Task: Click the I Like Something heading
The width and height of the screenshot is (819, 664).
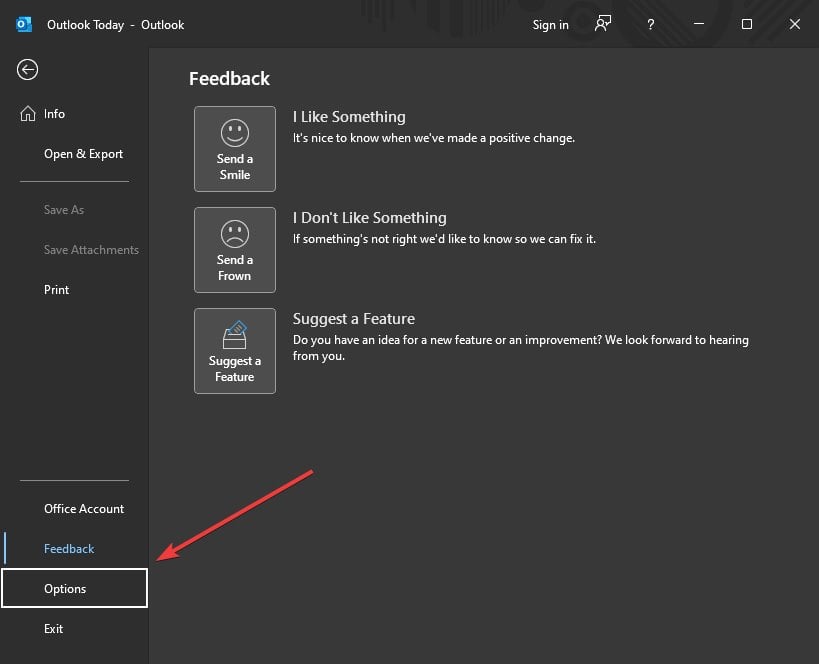Action: pyautogui.click(x=348, y=116)
